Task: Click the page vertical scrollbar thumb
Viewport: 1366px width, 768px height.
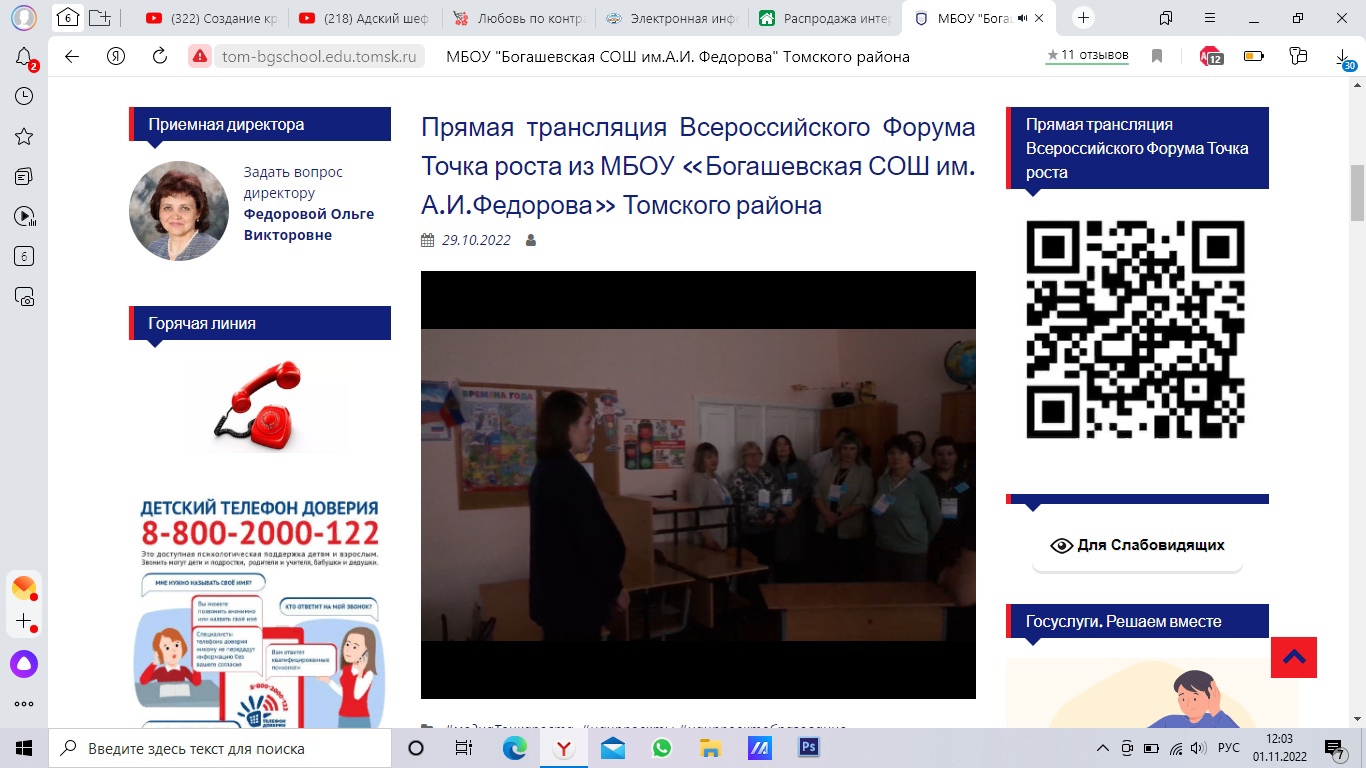Action: tap(1357, 192)
